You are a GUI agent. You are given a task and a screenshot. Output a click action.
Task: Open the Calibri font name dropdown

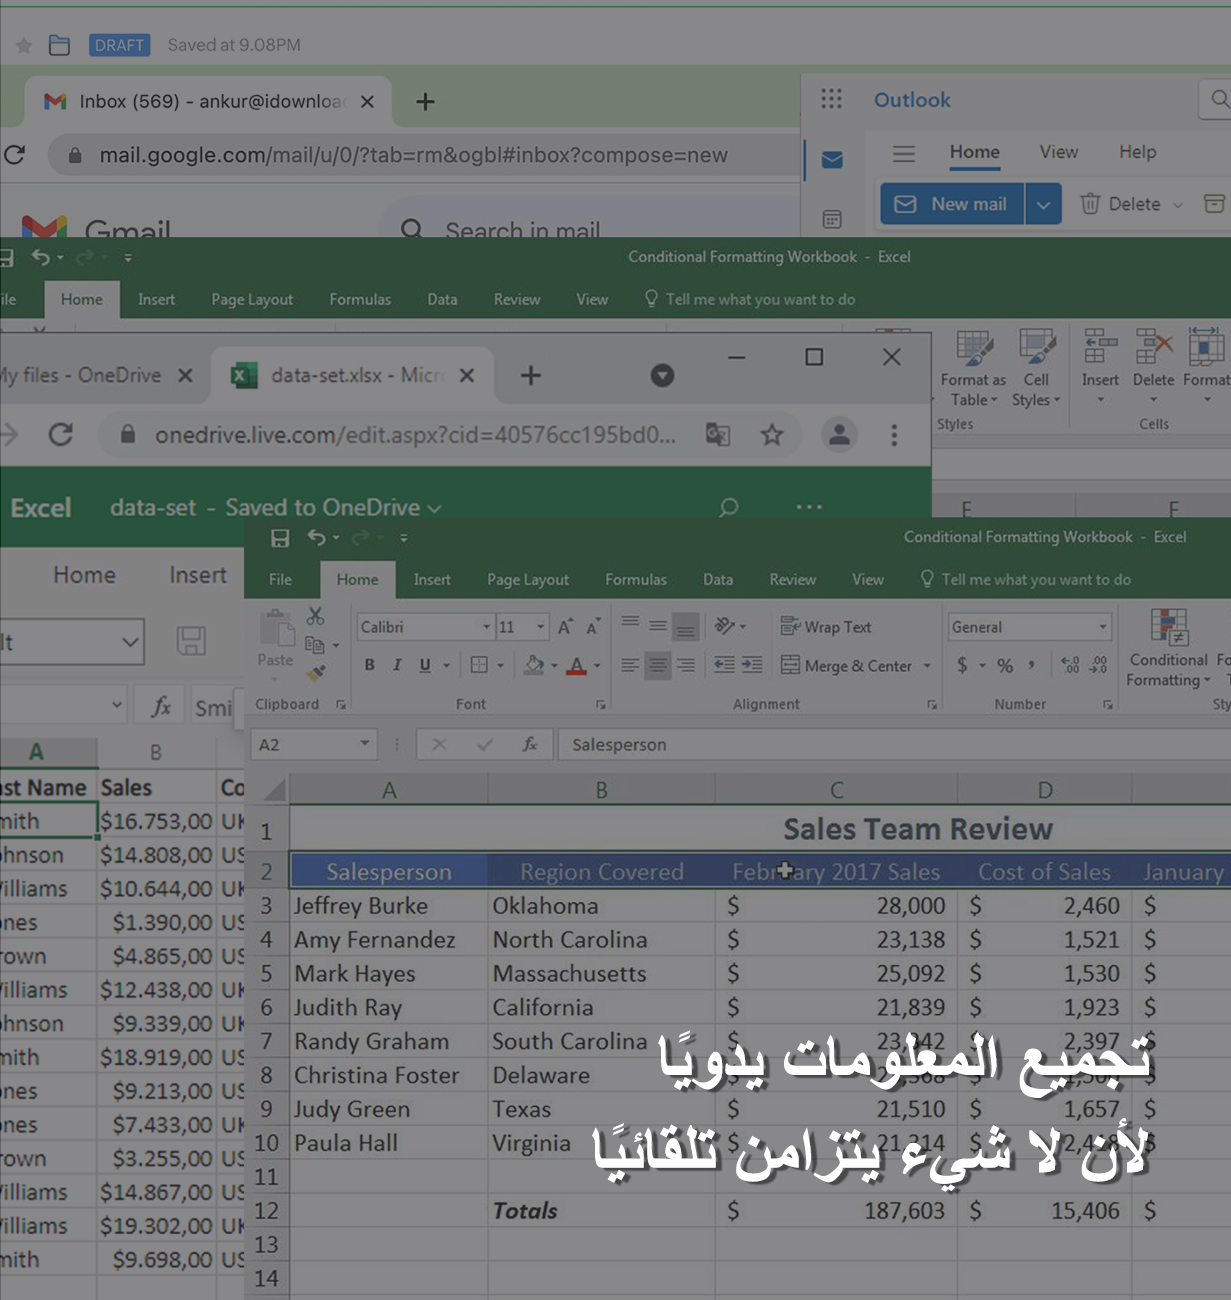coord(487,627)
